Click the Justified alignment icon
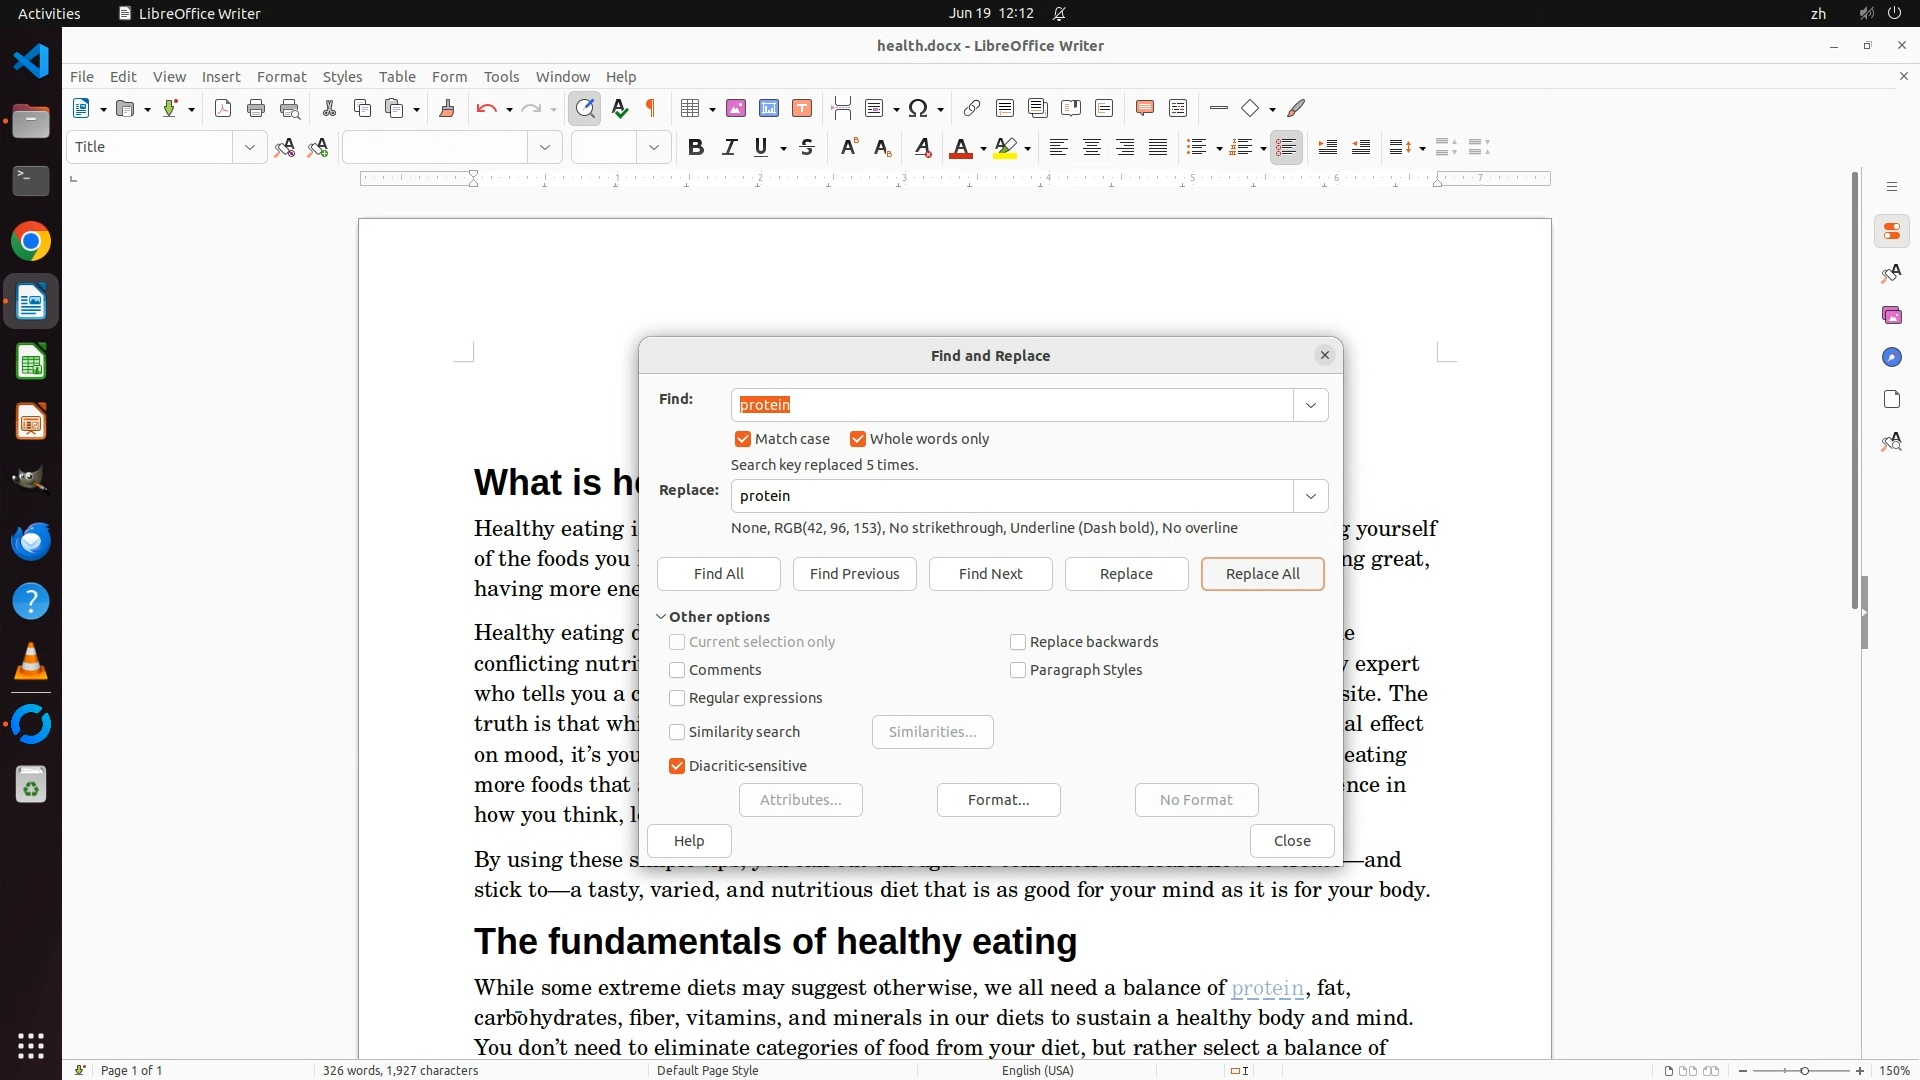 pyautogui.click(x=1158, y=148)
